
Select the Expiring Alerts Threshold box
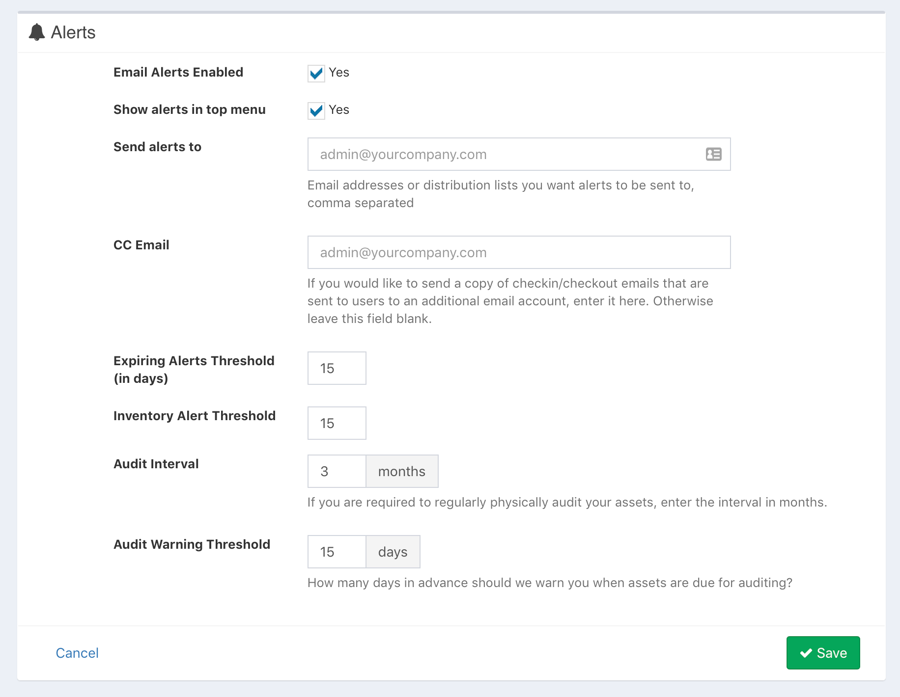337,368
